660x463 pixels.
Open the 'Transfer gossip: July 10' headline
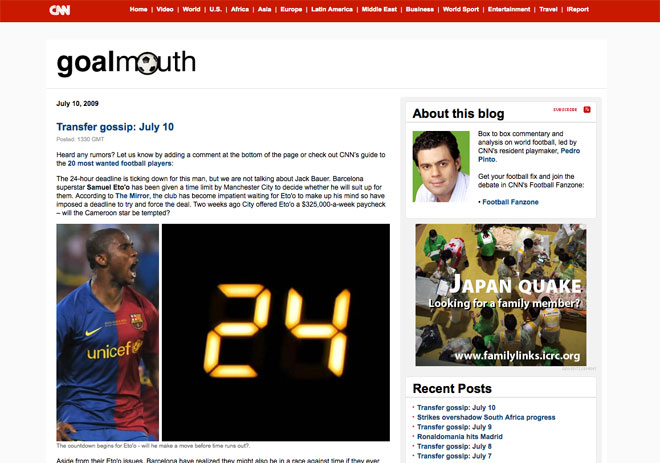click(115, 127)
